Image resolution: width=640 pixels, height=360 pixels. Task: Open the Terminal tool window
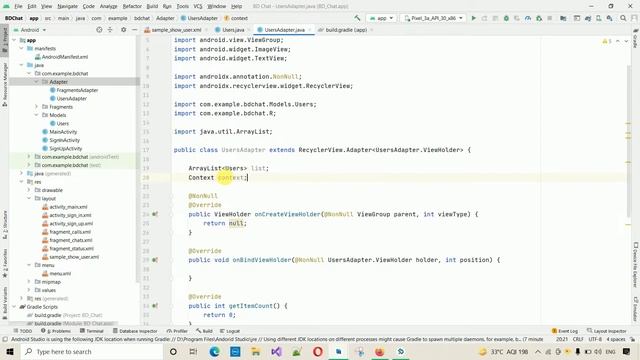92,331
